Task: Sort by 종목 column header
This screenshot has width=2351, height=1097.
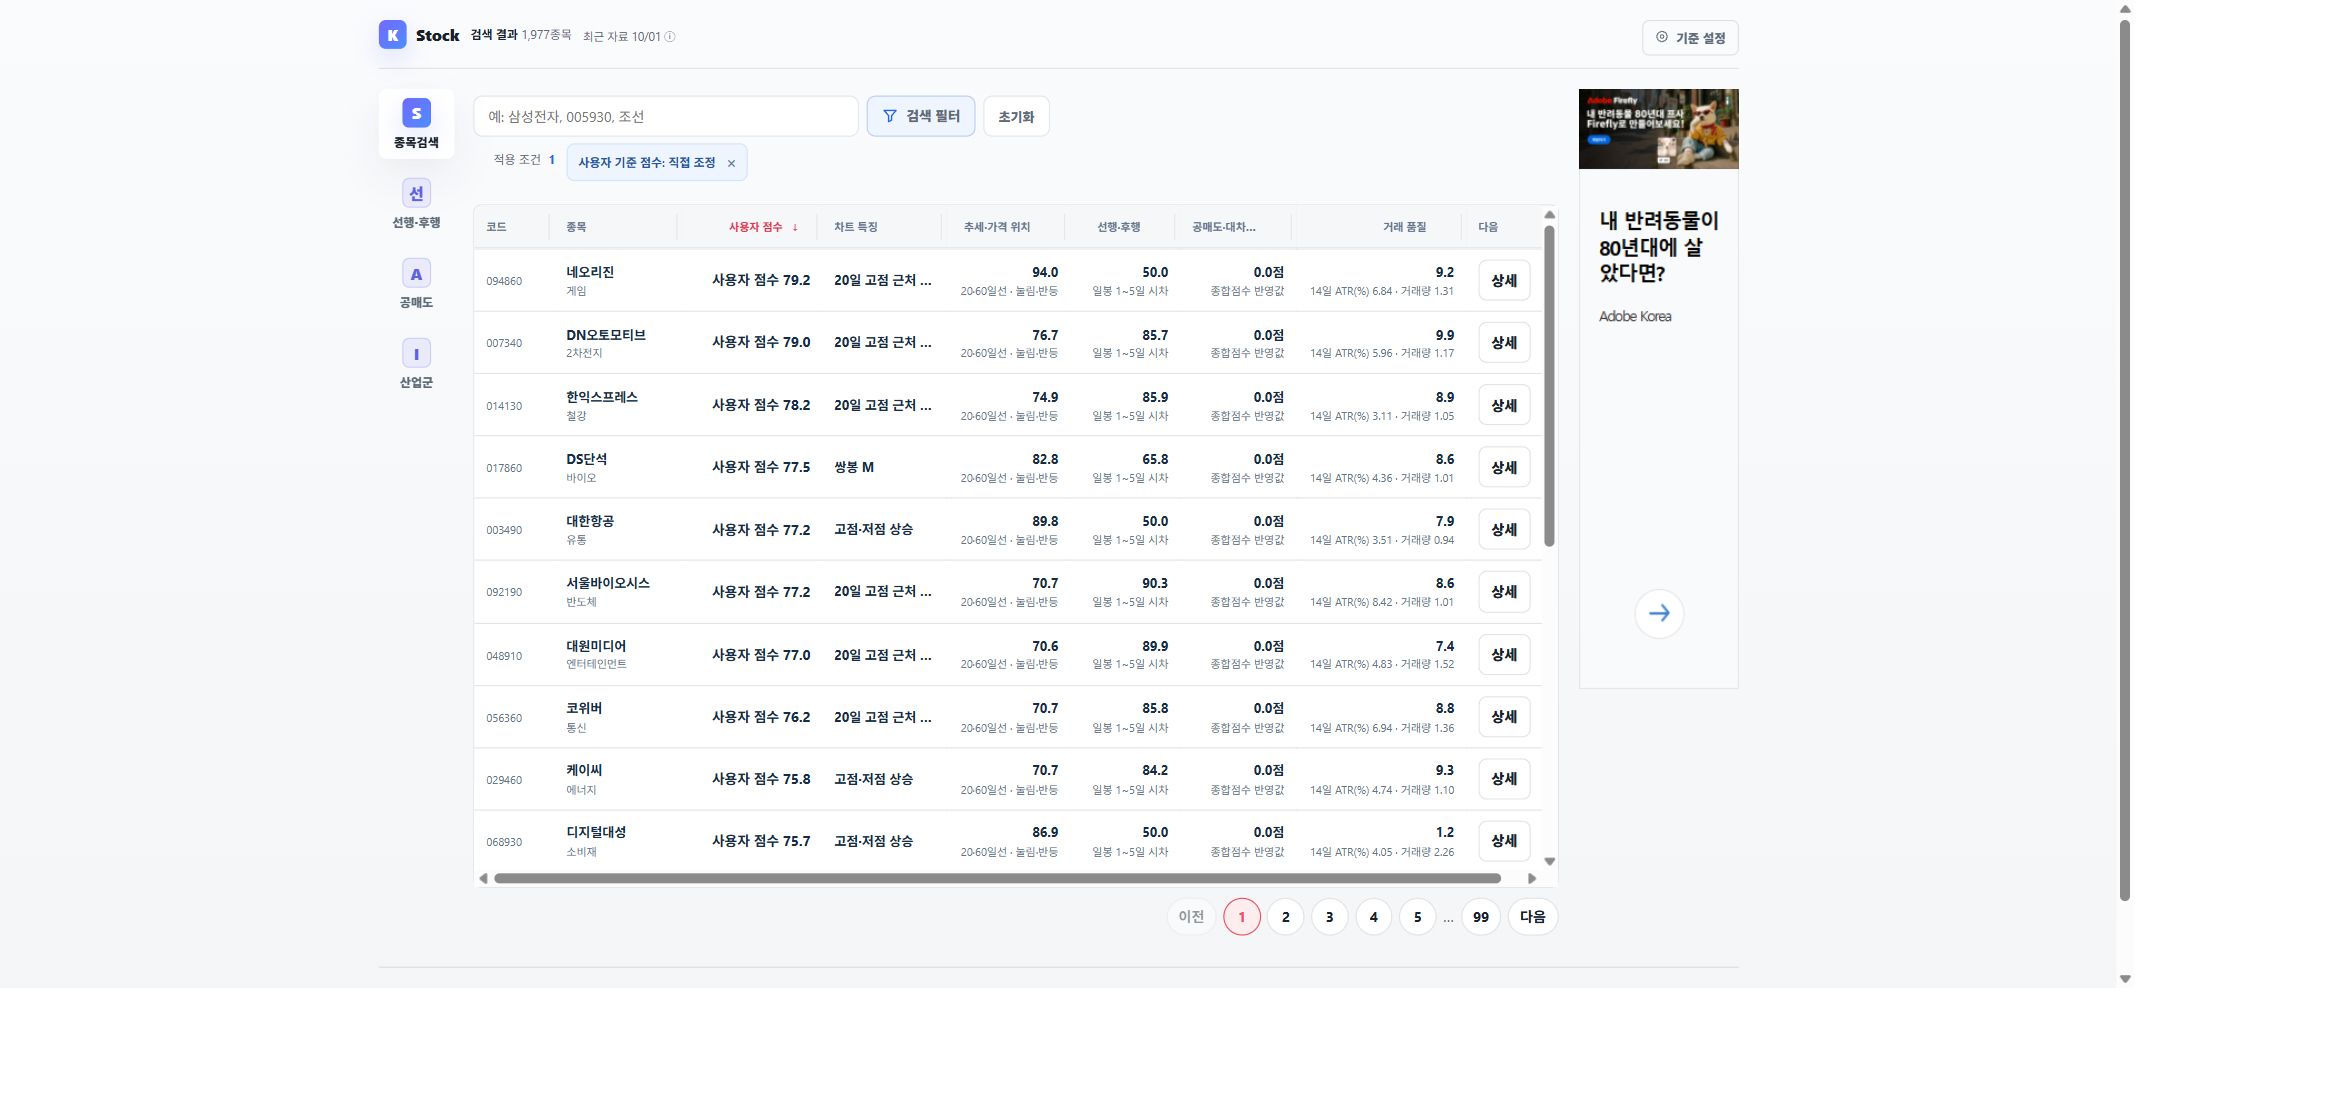Action: pos(576,227)
